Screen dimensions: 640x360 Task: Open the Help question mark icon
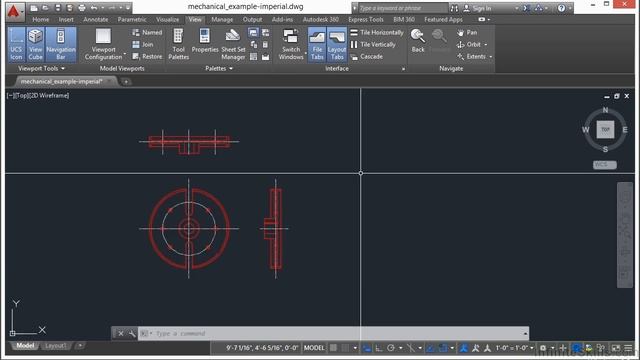click(x=562, y=8)
